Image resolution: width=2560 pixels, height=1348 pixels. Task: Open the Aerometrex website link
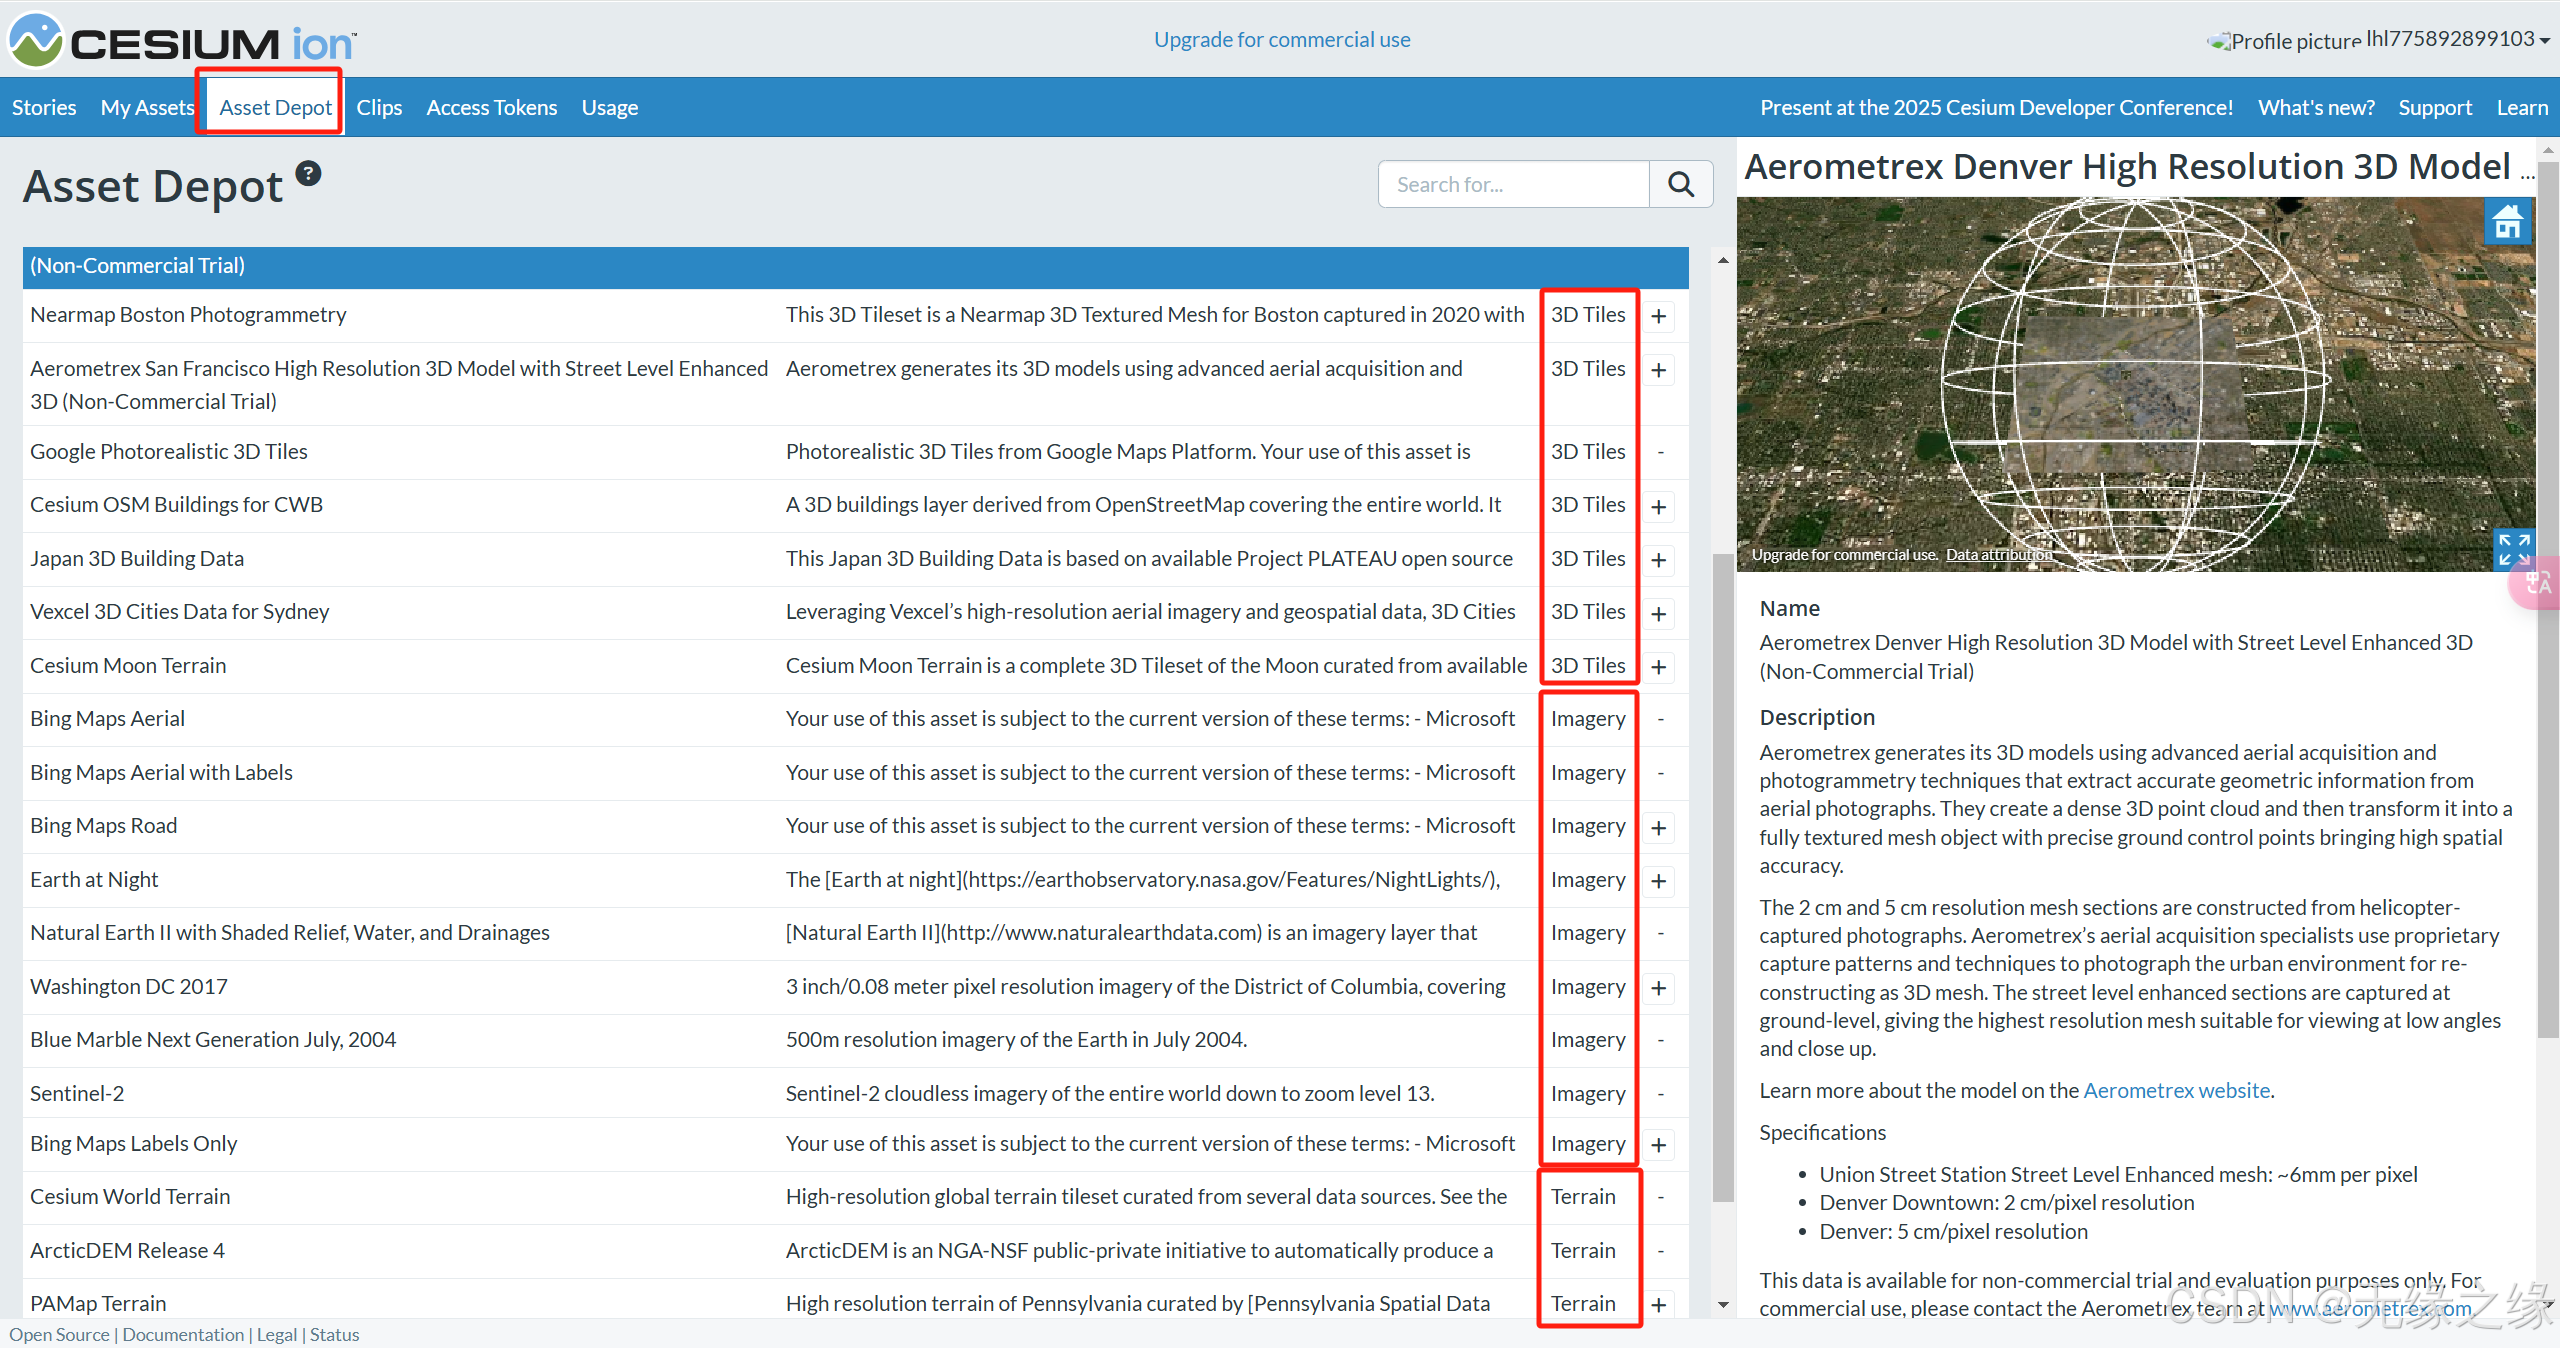point(2176,1091)
